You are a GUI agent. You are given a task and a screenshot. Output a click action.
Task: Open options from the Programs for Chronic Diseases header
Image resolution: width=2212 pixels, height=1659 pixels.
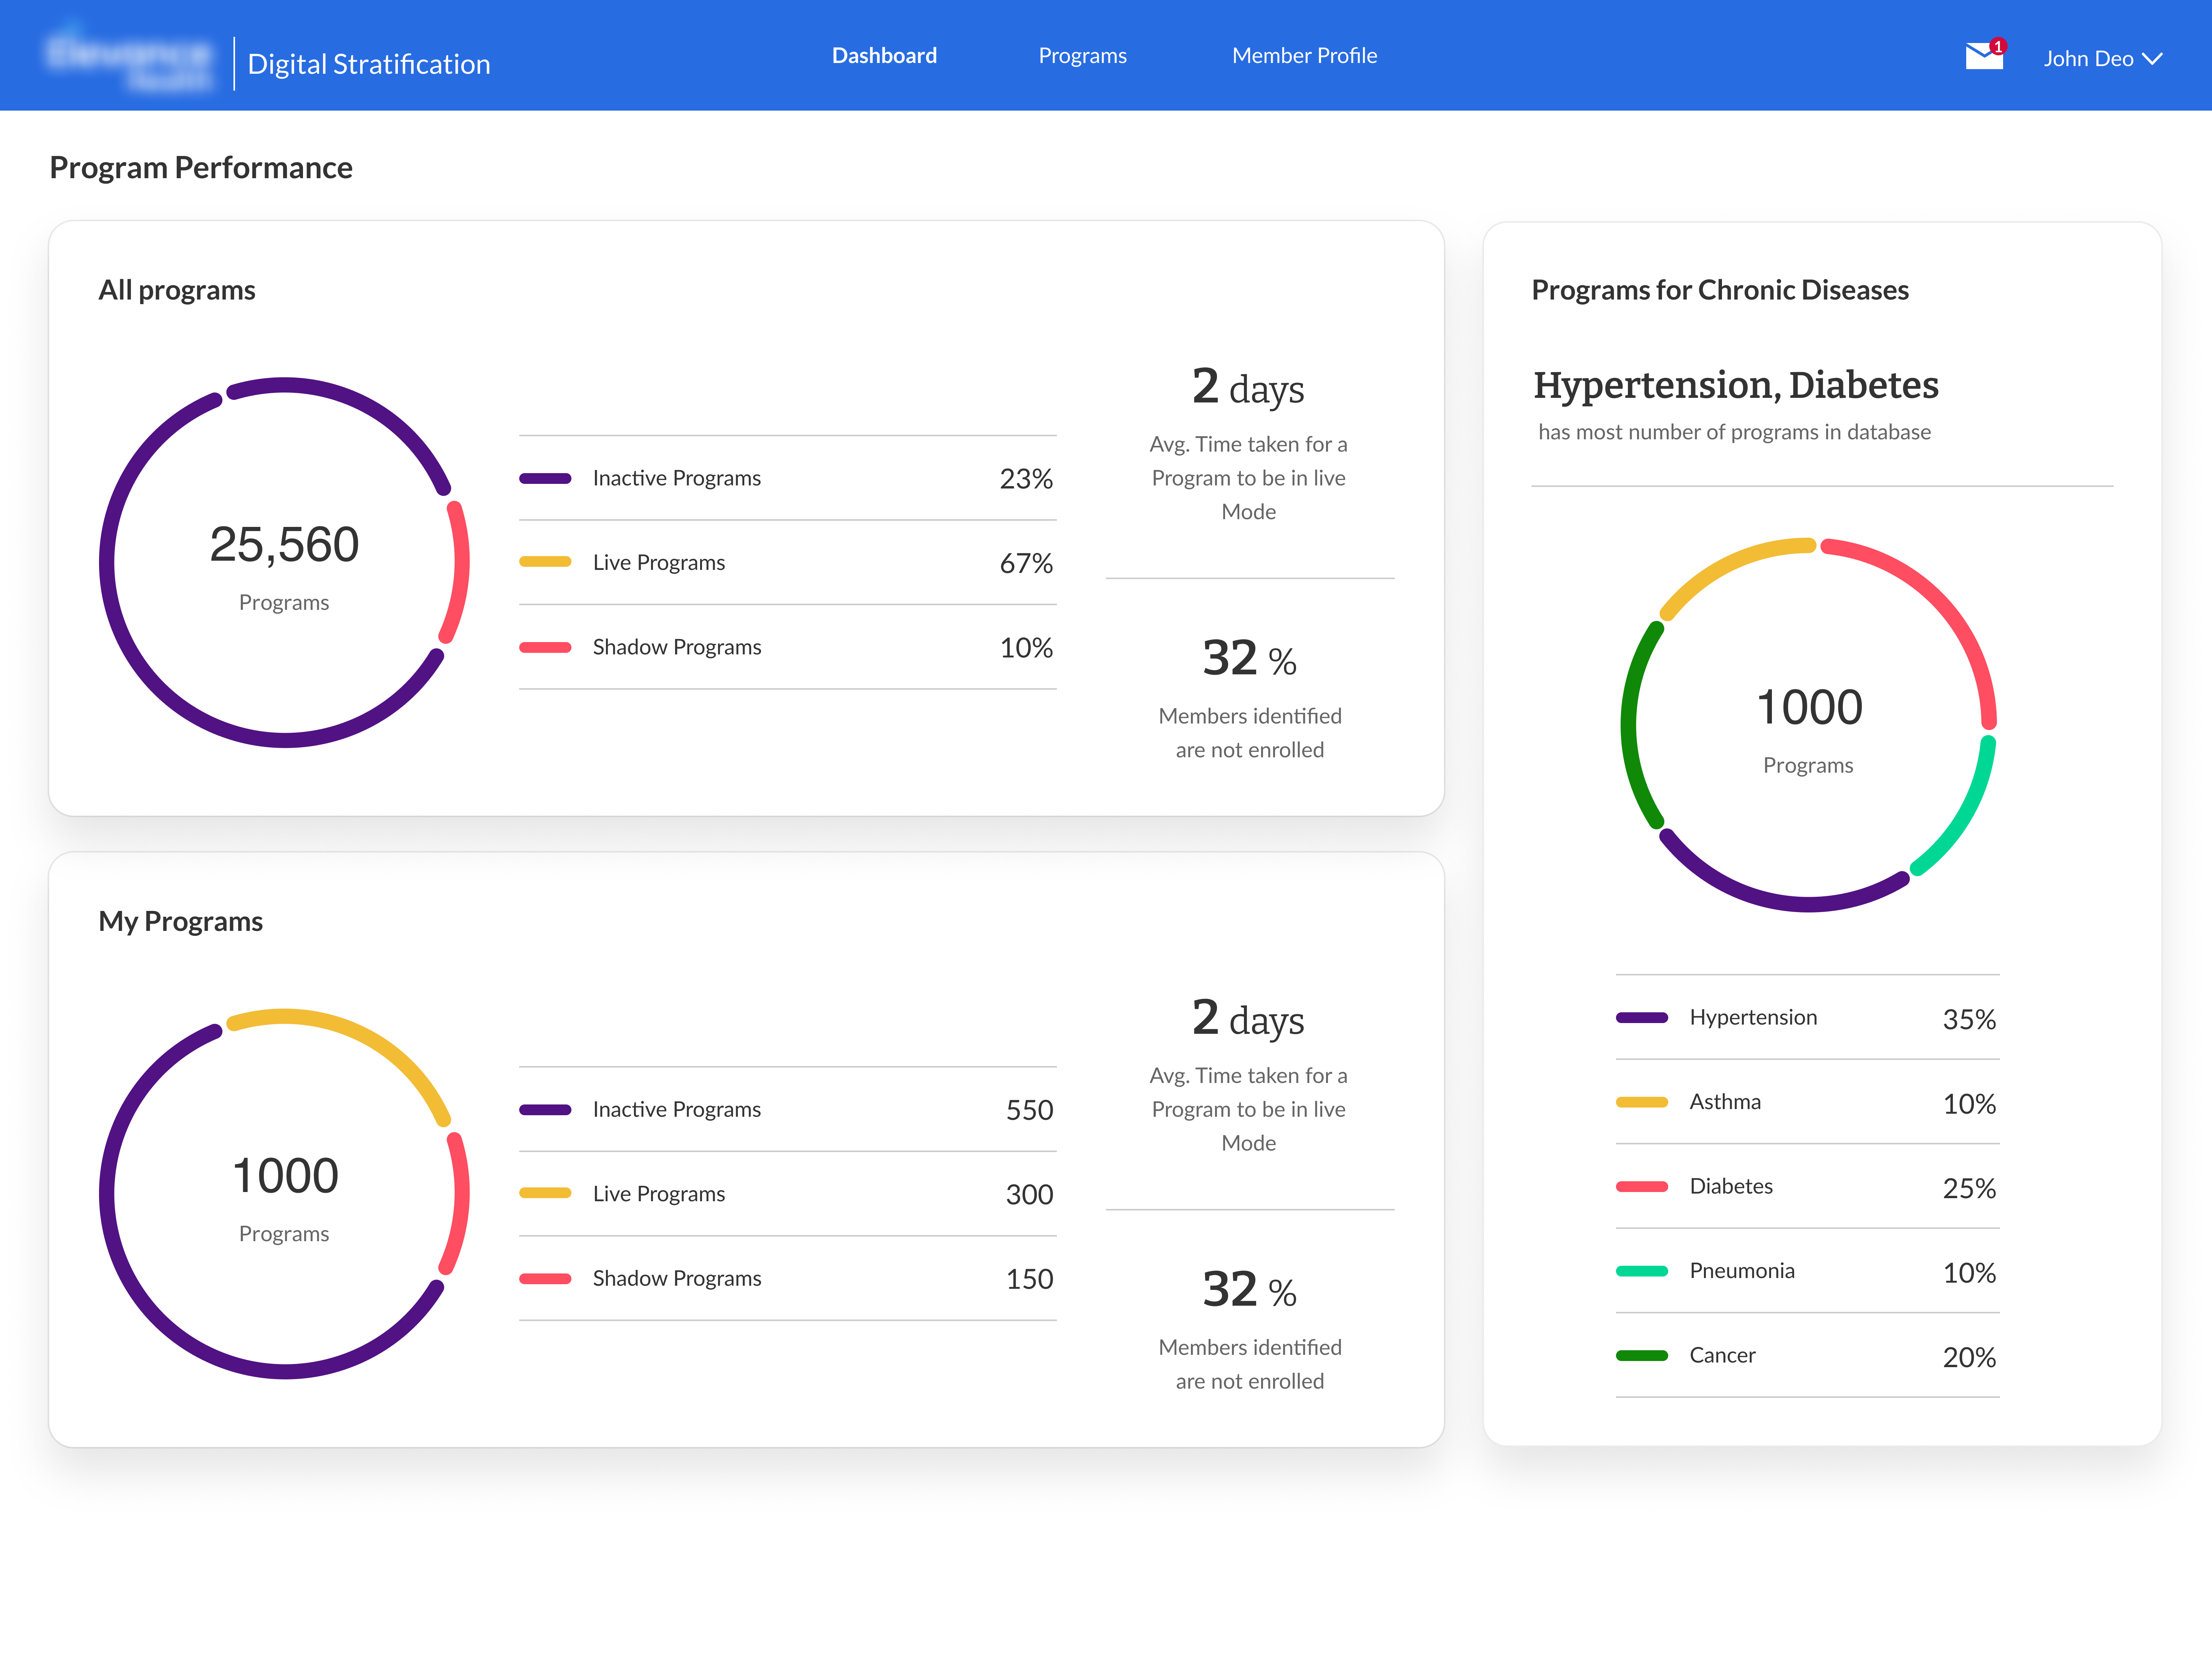(x=1720, y=290)
